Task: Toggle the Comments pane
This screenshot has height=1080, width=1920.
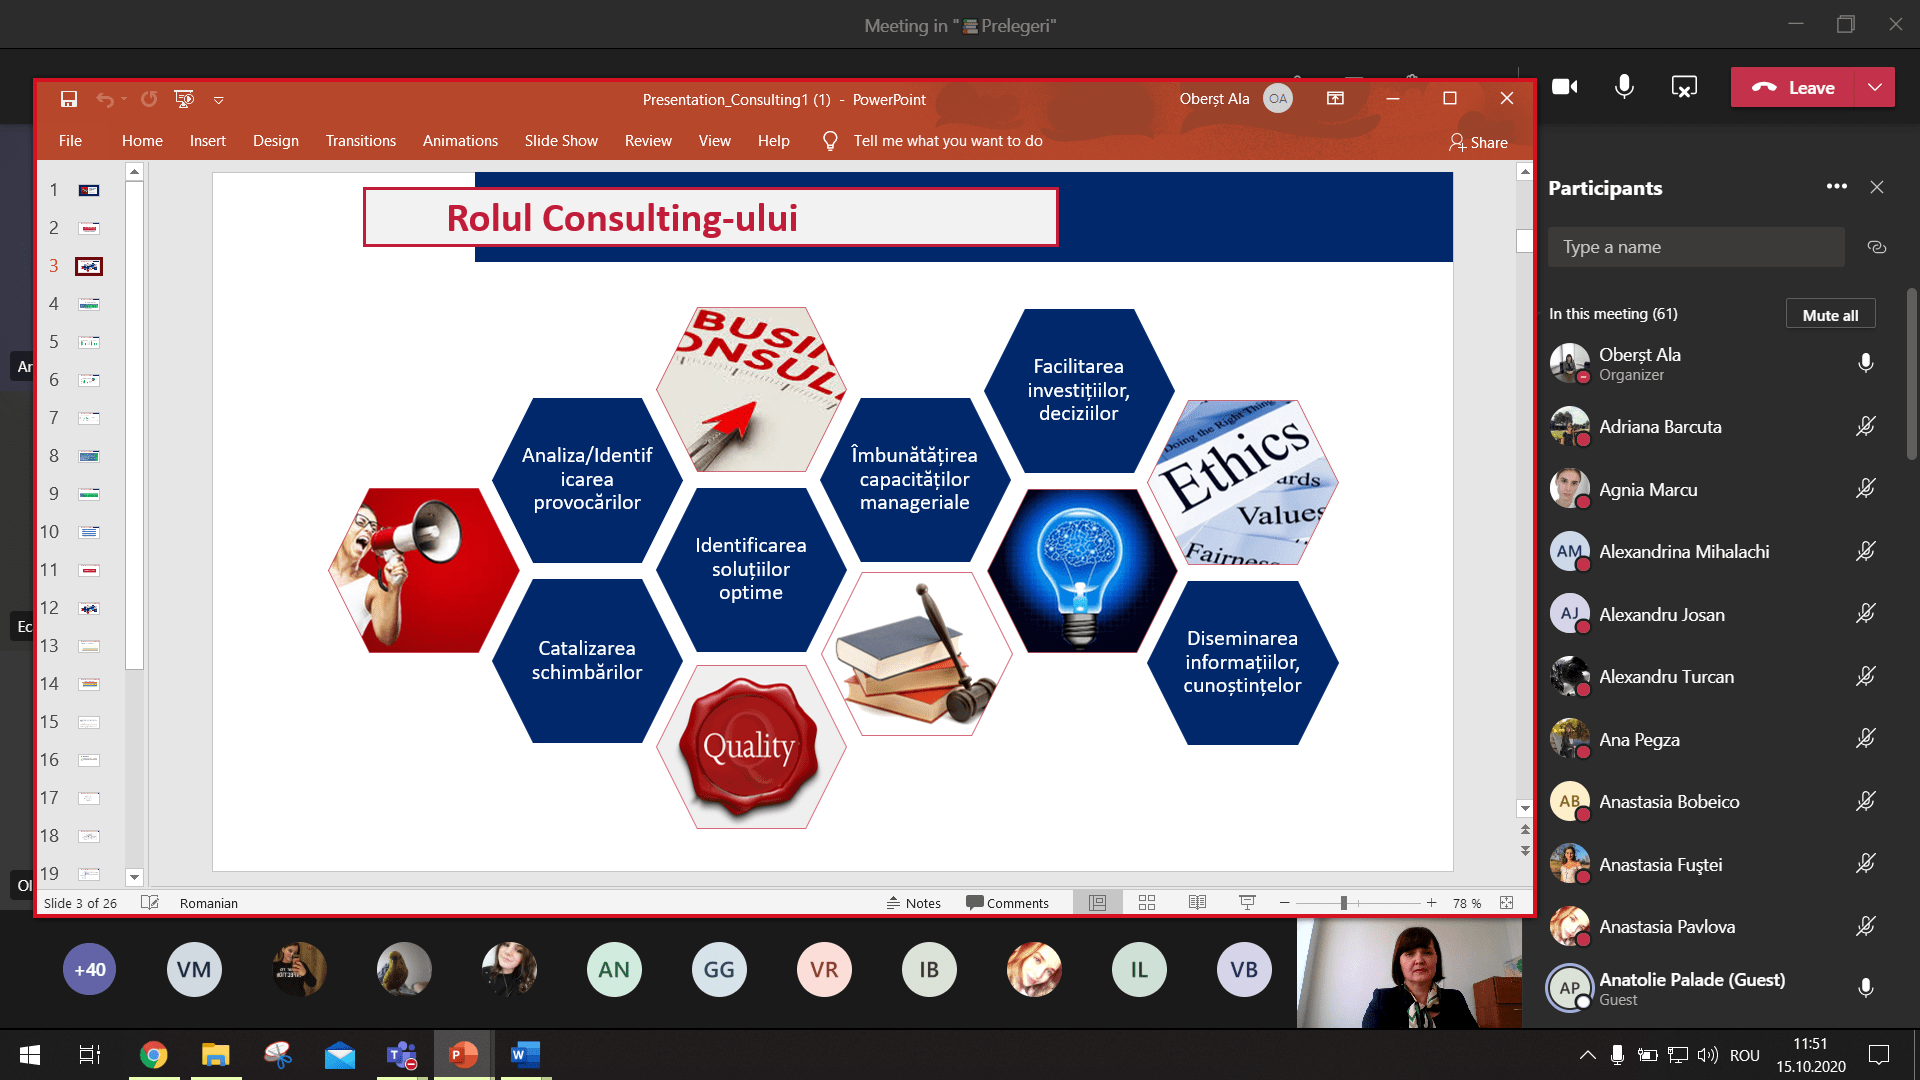Action: point(1007,903)
